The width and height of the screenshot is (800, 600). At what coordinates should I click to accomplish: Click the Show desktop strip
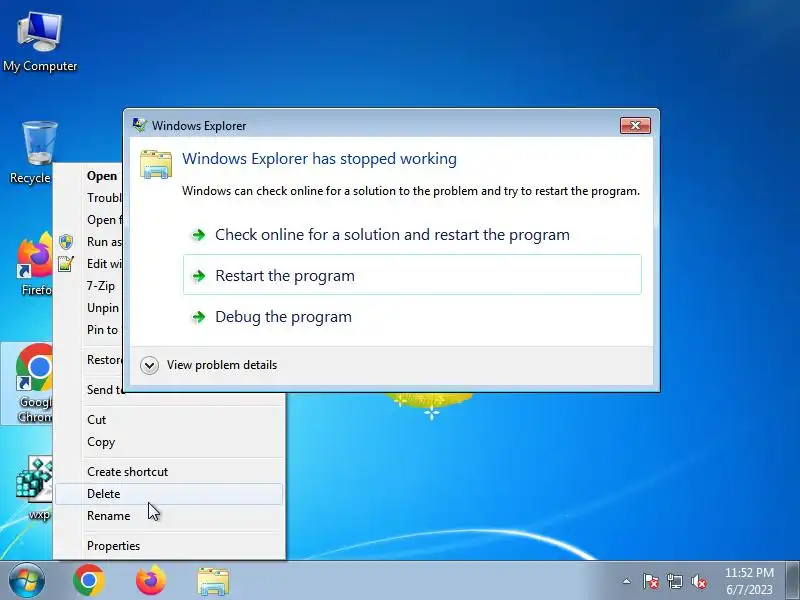point(792,581)
